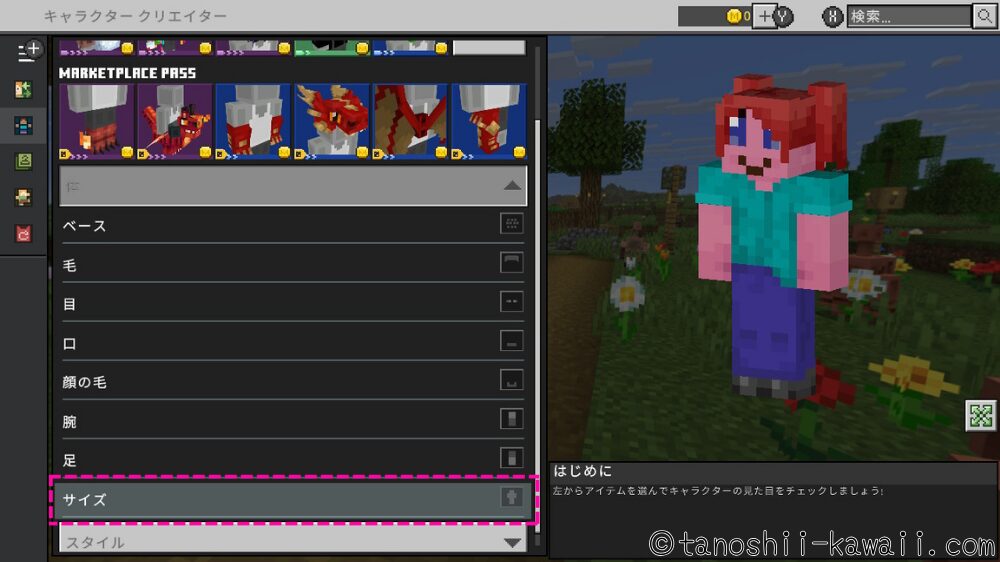Click the item list vertical scrollbar

(540, 300)
